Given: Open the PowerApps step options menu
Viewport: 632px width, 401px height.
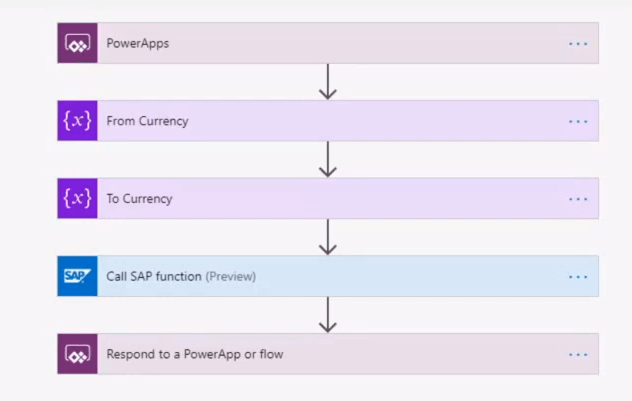Looking at the screenshot, I should (578, 44).
